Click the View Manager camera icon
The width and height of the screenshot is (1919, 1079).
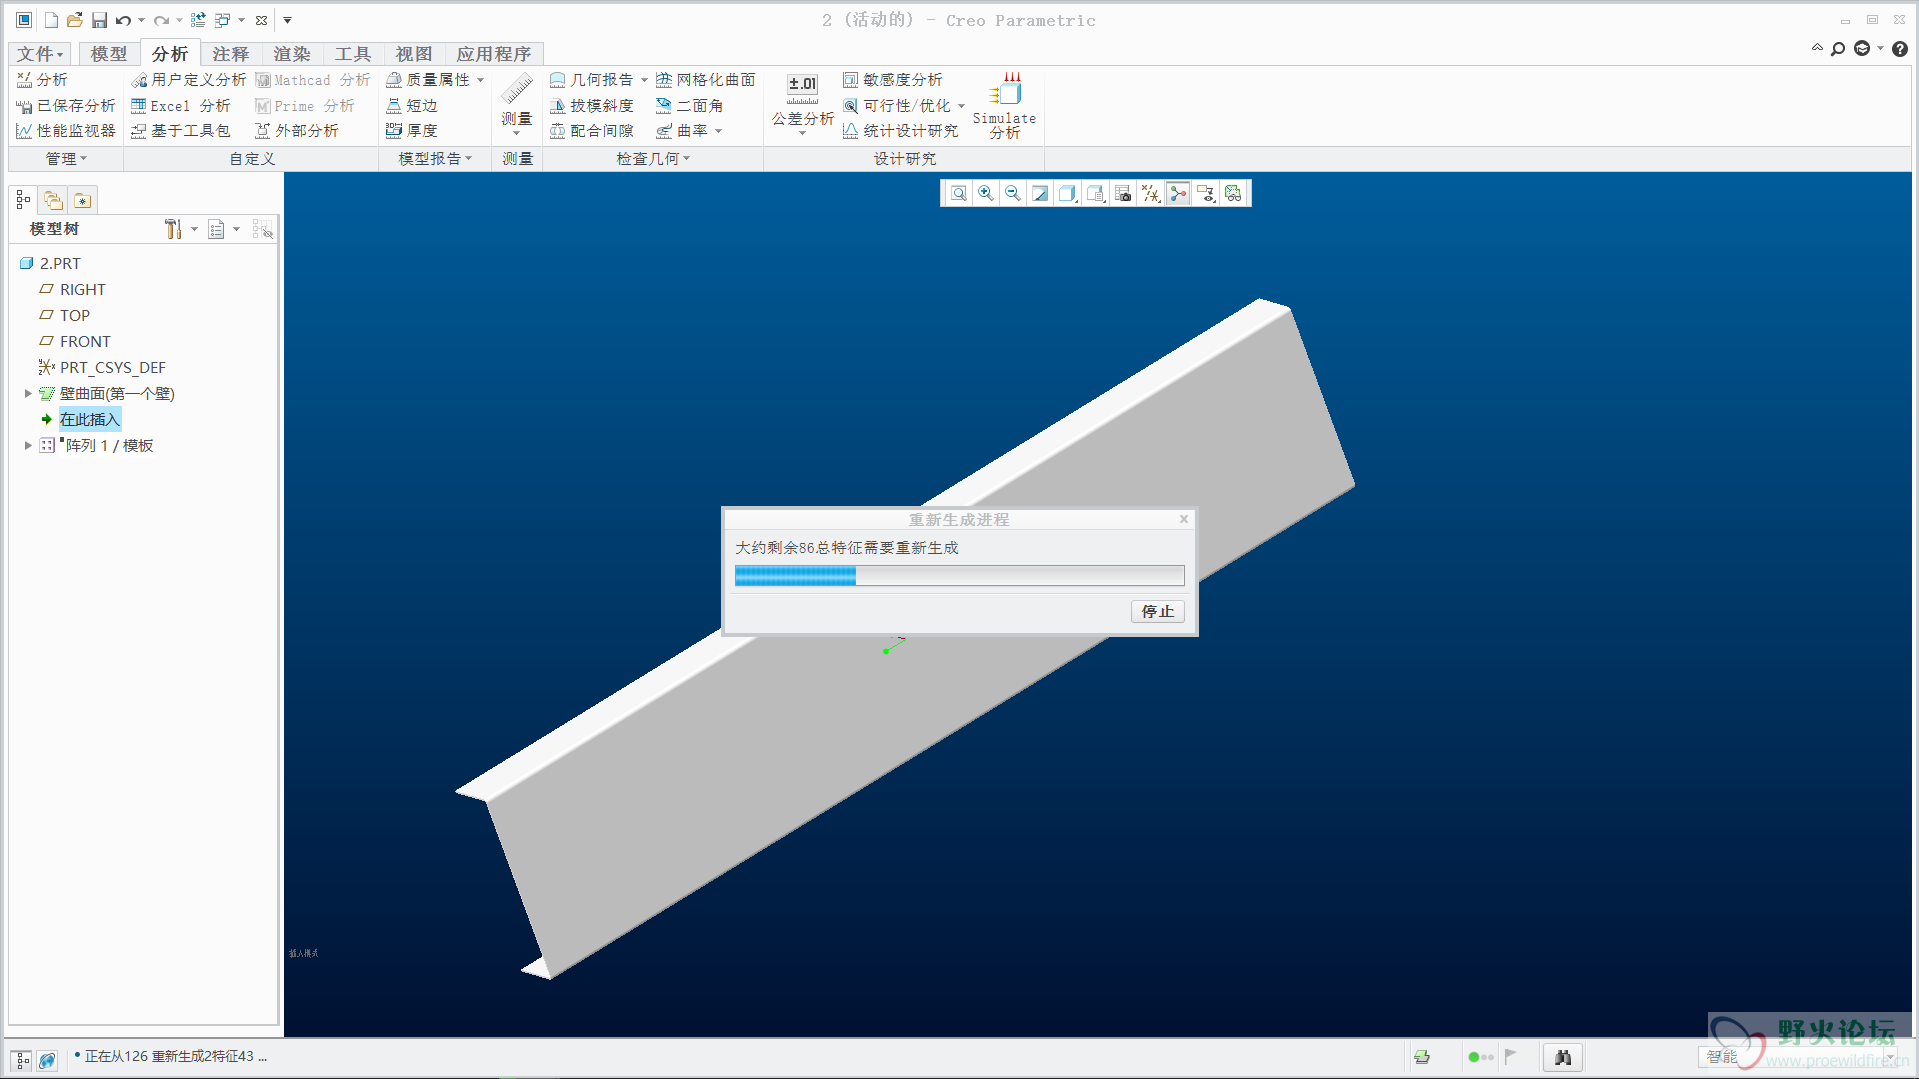pos(1123,194)
